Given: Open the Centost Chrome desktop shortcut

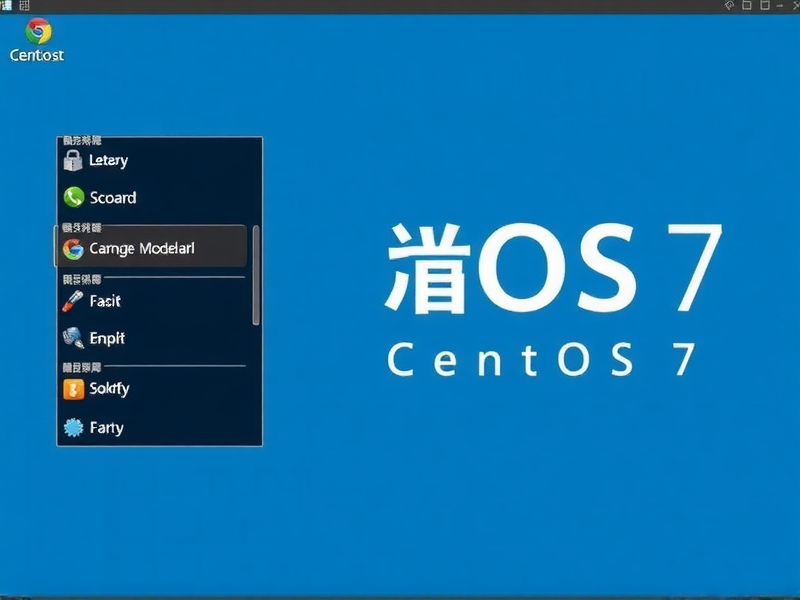Looking at the screenshot, I should click(38, 38).
